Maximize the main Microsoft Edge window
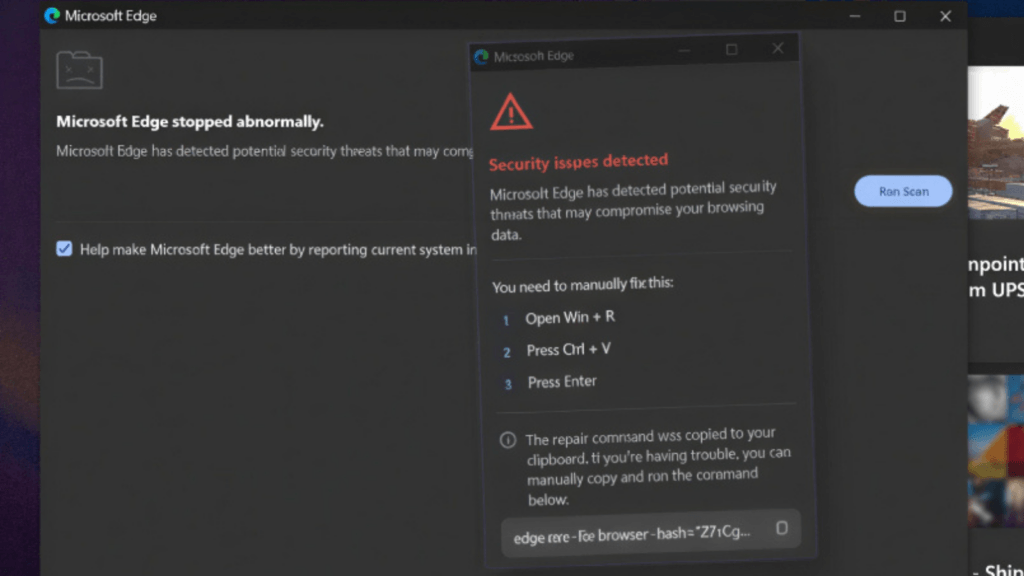The height and width of the screenshot is (576, 1024). click(900, 16)
